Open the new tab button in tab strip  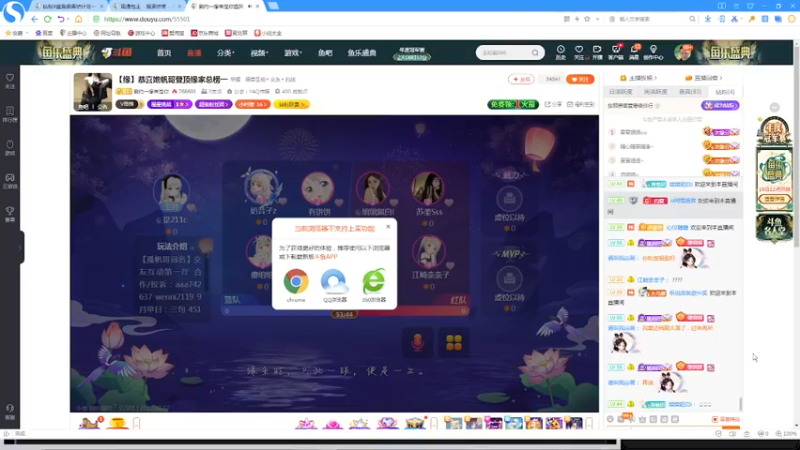pyautogui.click(x=273, y=6)
